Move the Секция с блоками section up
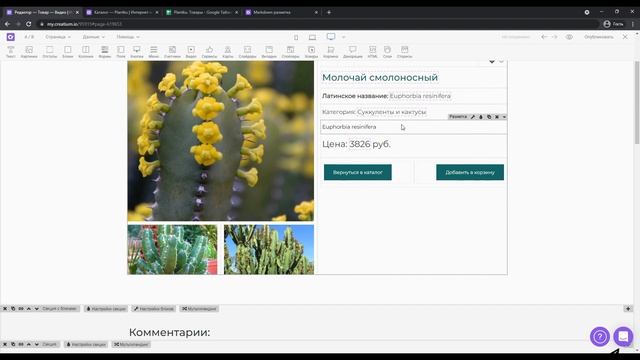Image resolution: width=640 pixels, height=360 pixels. [x=29, y=309]
